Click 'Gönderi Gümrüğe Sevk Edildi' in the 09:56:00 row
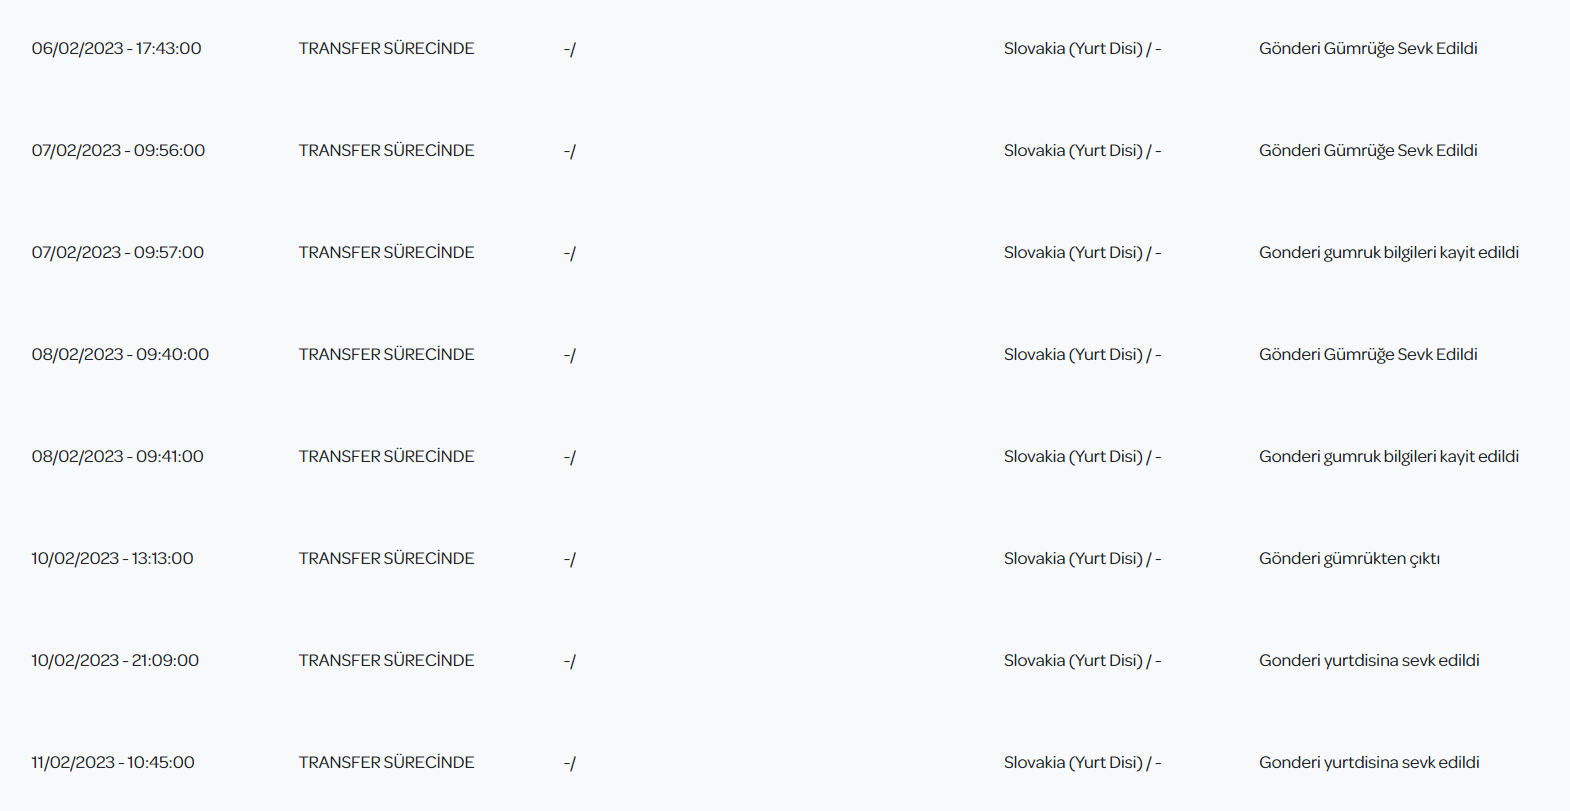This screenshot has height=811, width=1570. pos(1368,150)
